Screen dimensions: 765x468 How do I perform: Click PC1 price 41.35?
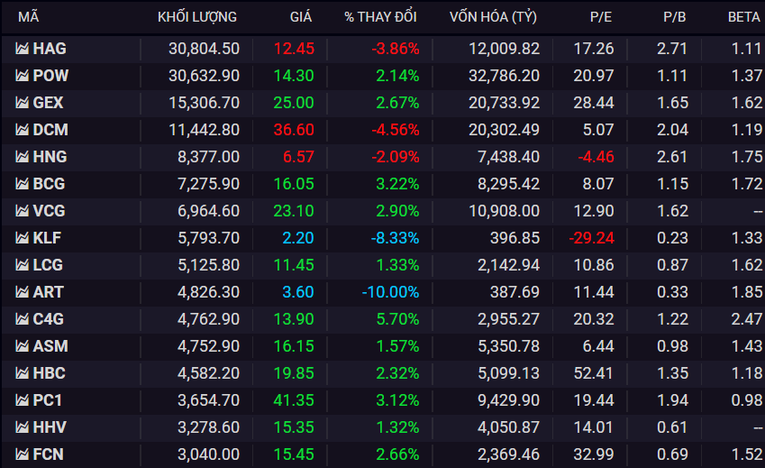coord(294,400)
